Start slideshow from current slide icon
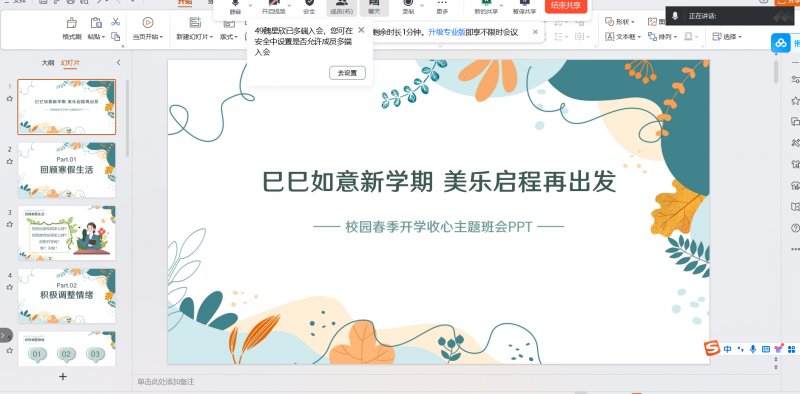 point(148,22)
